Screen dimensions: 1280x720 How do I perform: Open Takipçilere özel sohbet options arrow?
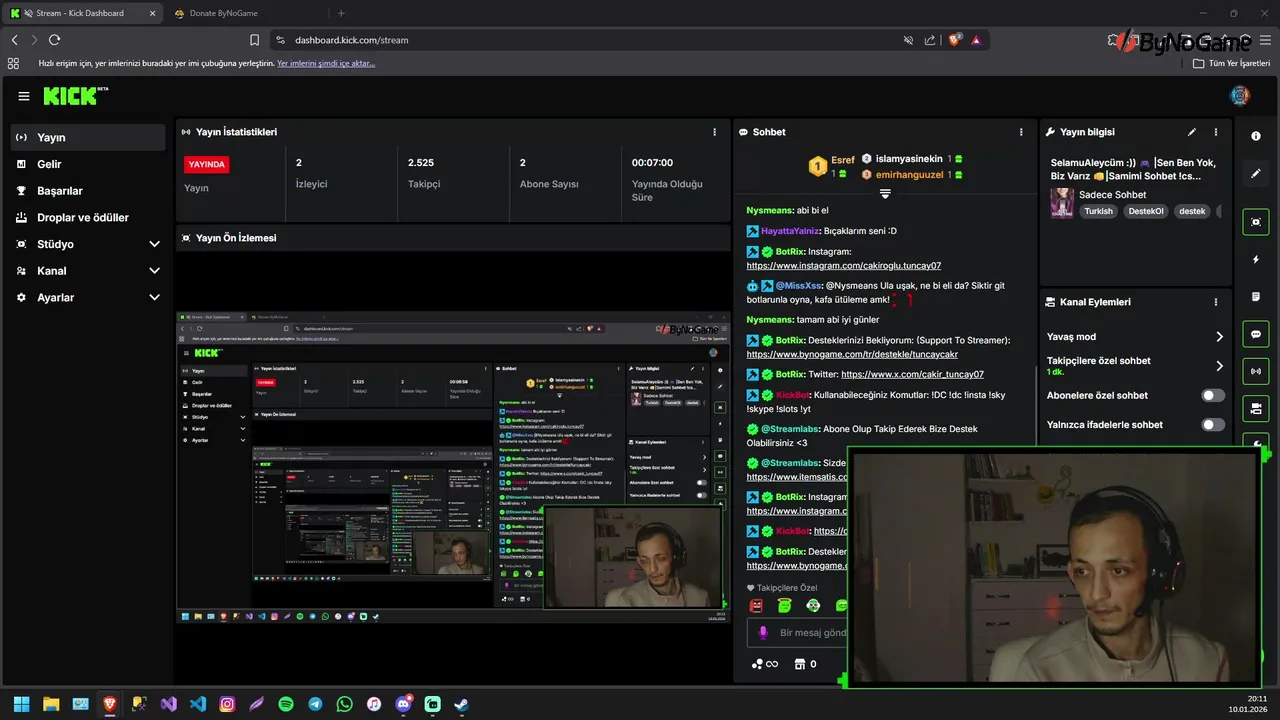tap(1219, 366)
